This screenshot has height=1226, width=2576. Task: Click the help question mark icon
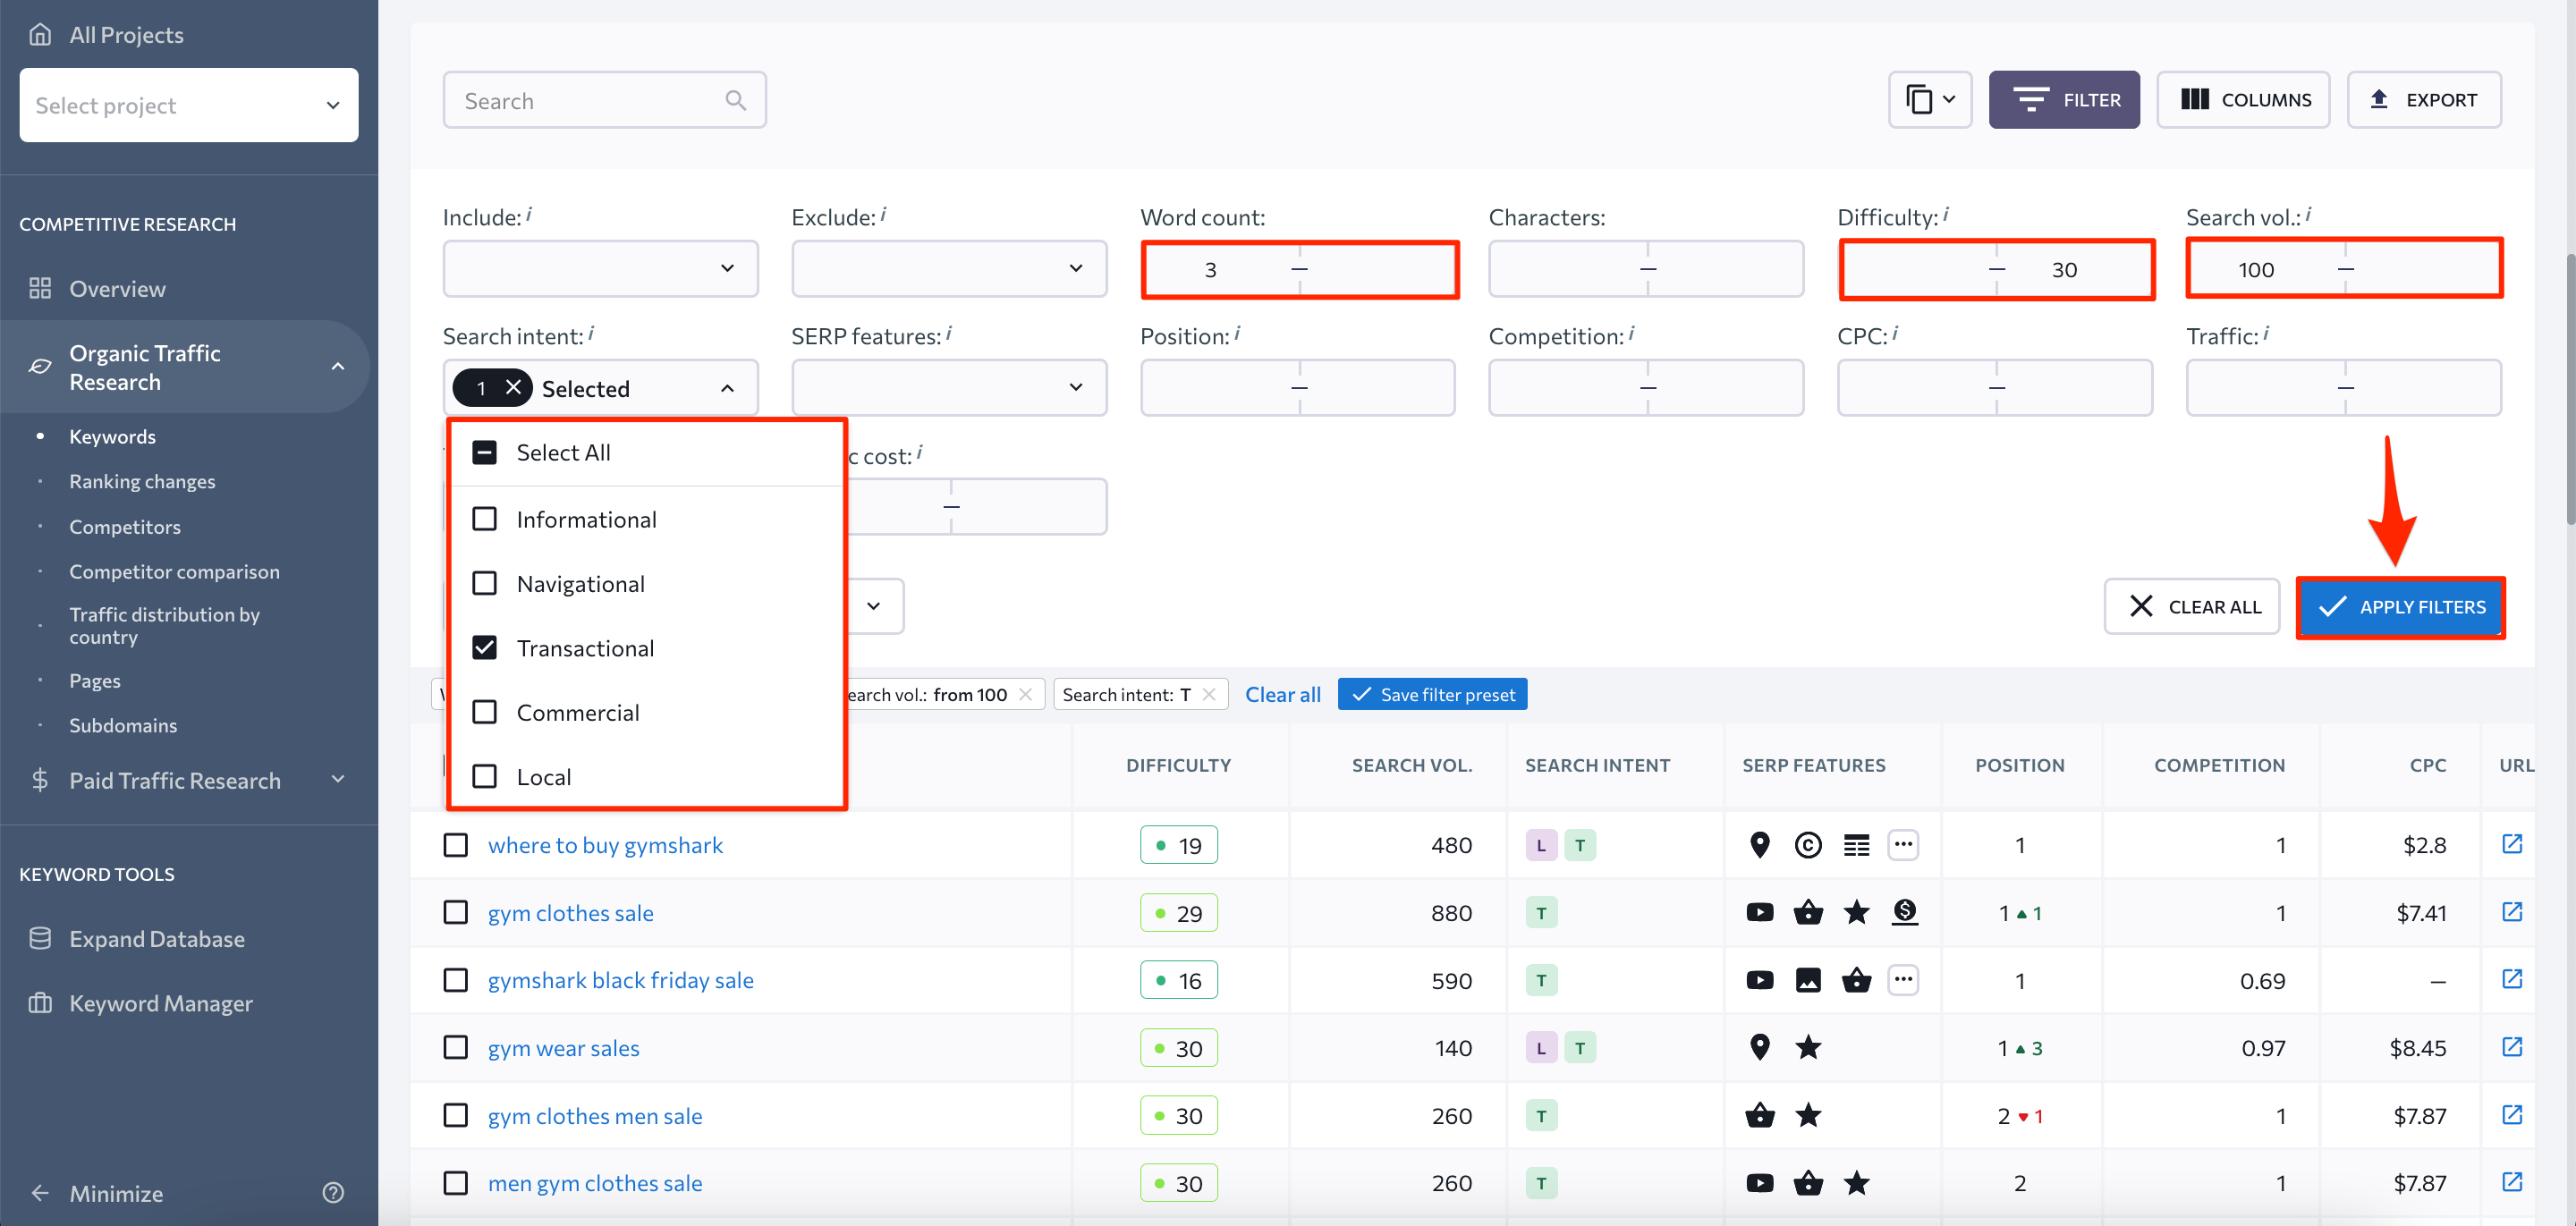(x=333, y=1192)
